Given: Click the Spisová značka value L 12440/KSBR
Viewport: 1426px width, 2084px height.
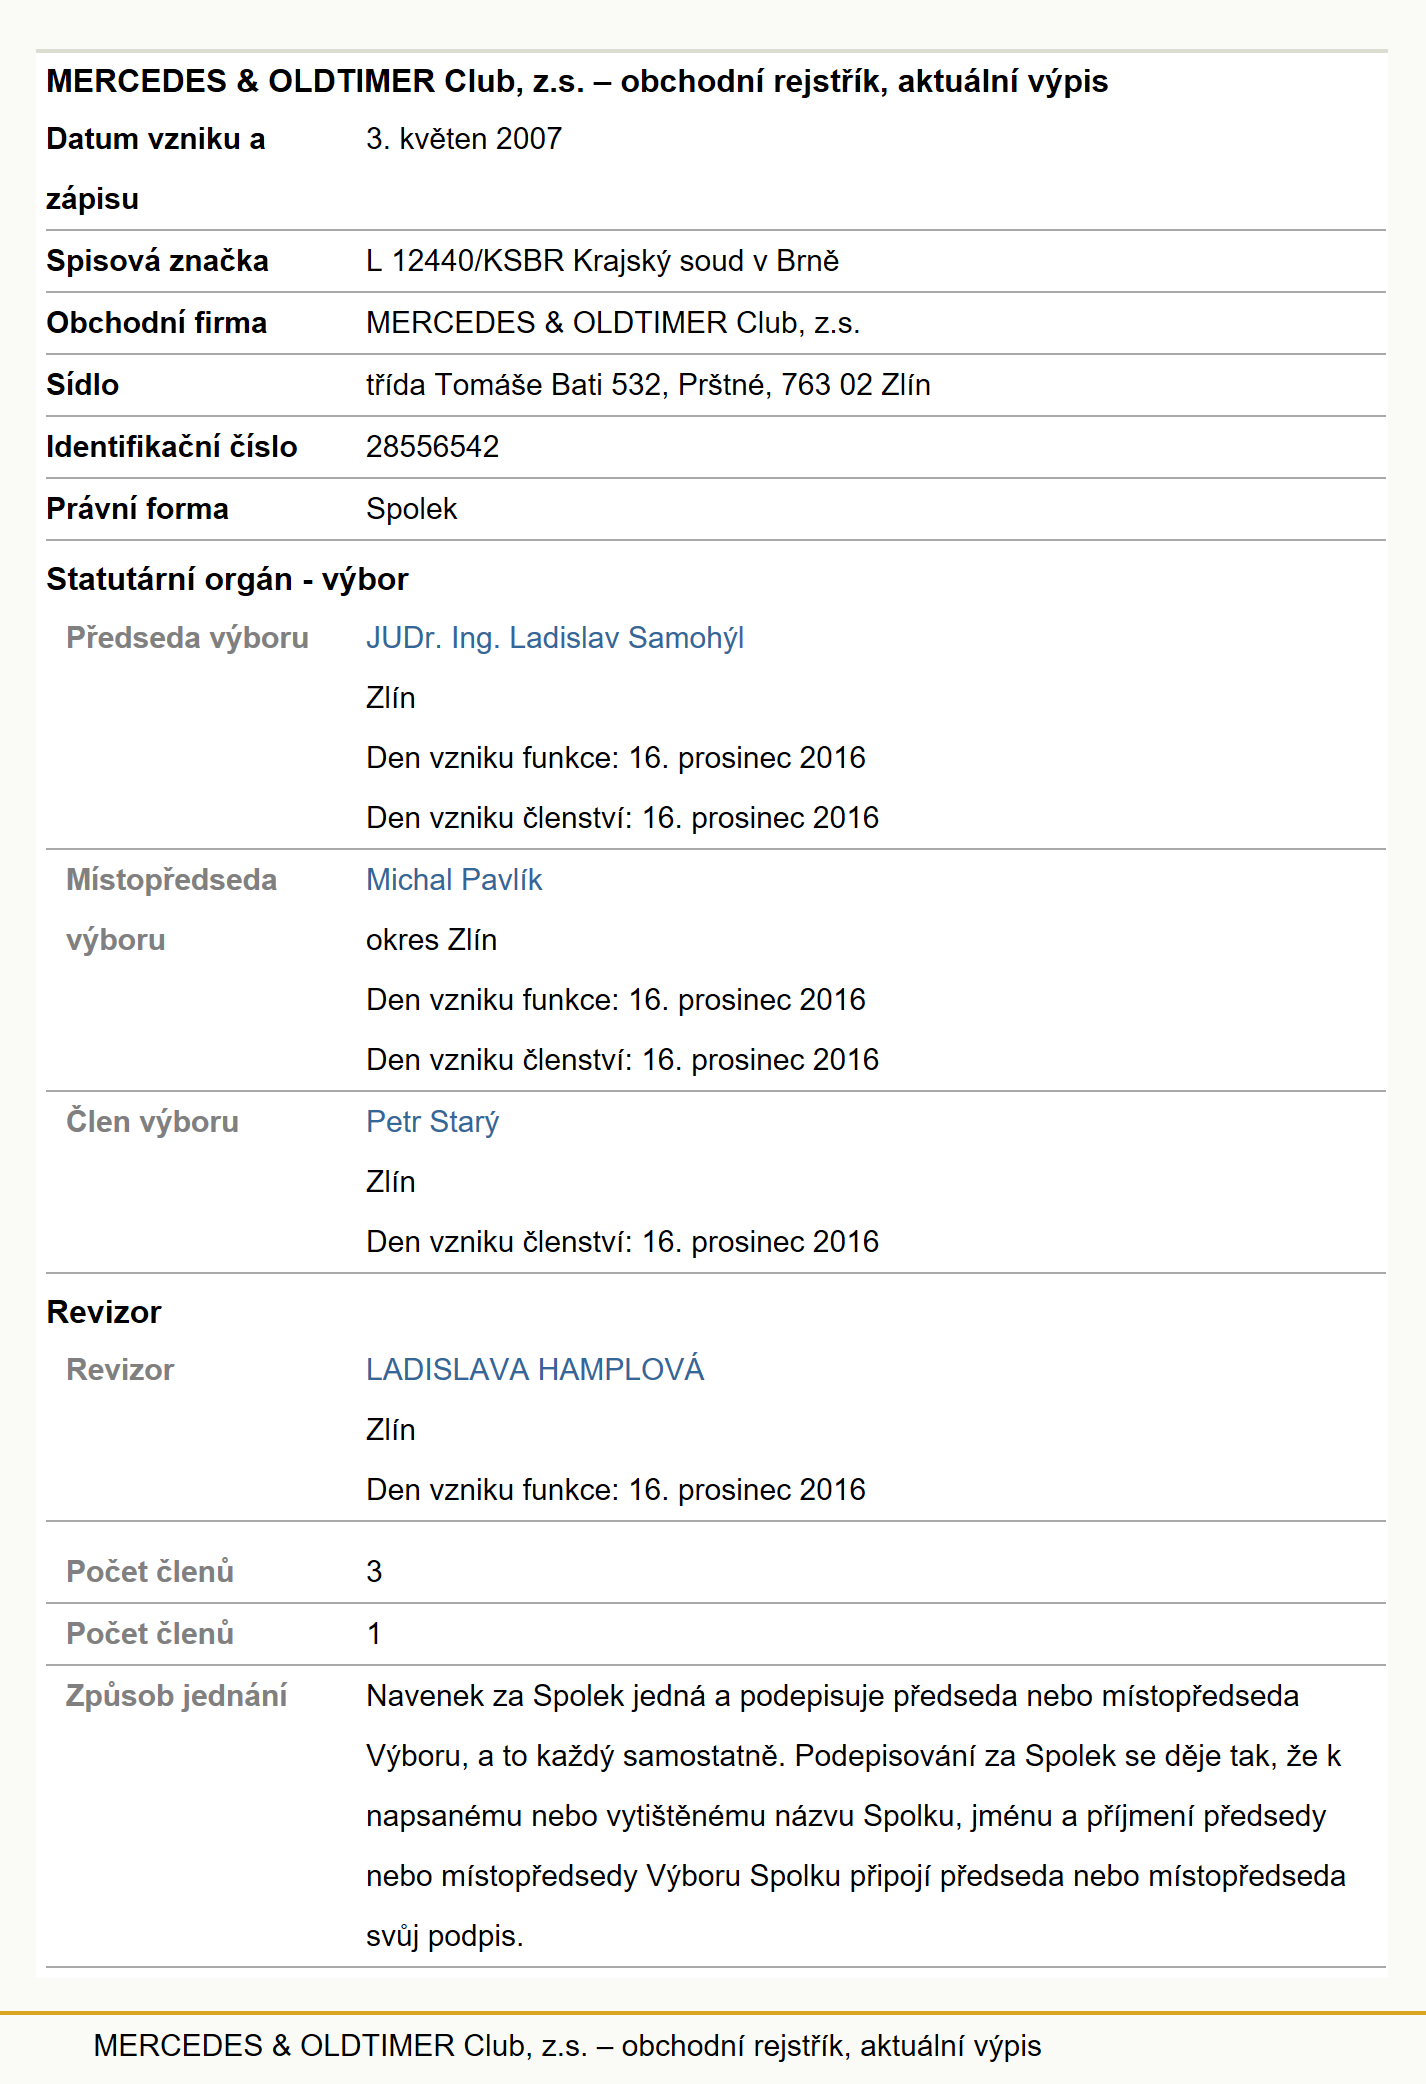Looking at the screenshot, I should pos(602,261).
